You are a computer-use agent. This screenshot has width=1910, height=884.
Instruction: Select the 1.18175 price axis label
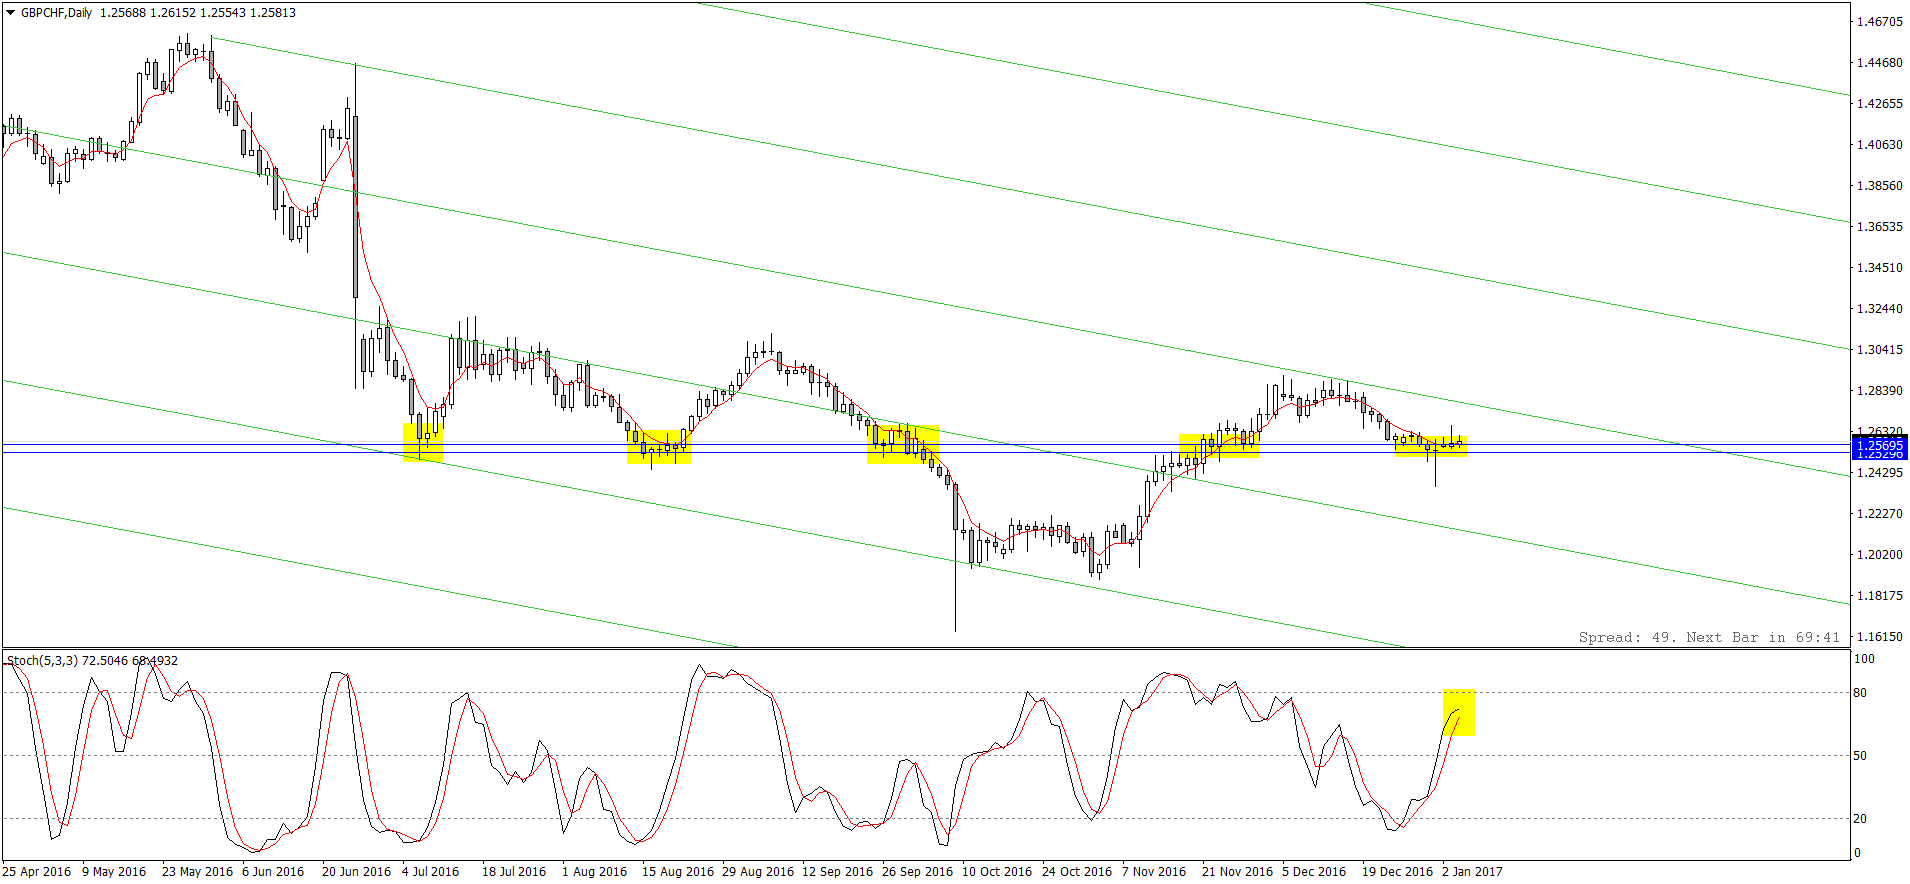click(x=1879, y=595)
